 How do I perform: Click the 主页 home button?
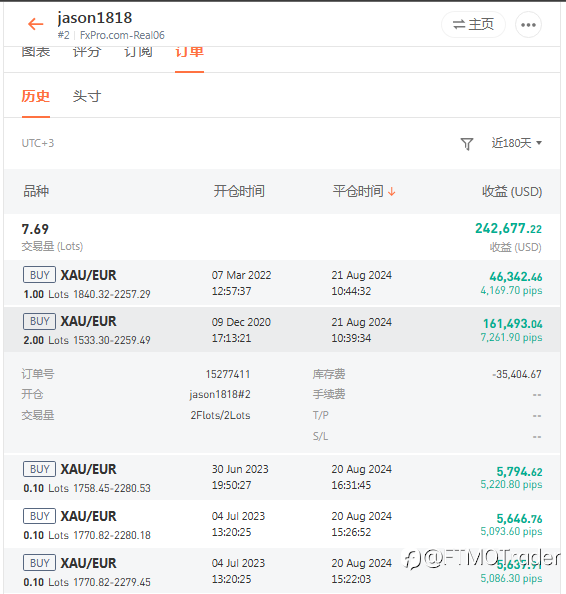(x=473, y=25)
